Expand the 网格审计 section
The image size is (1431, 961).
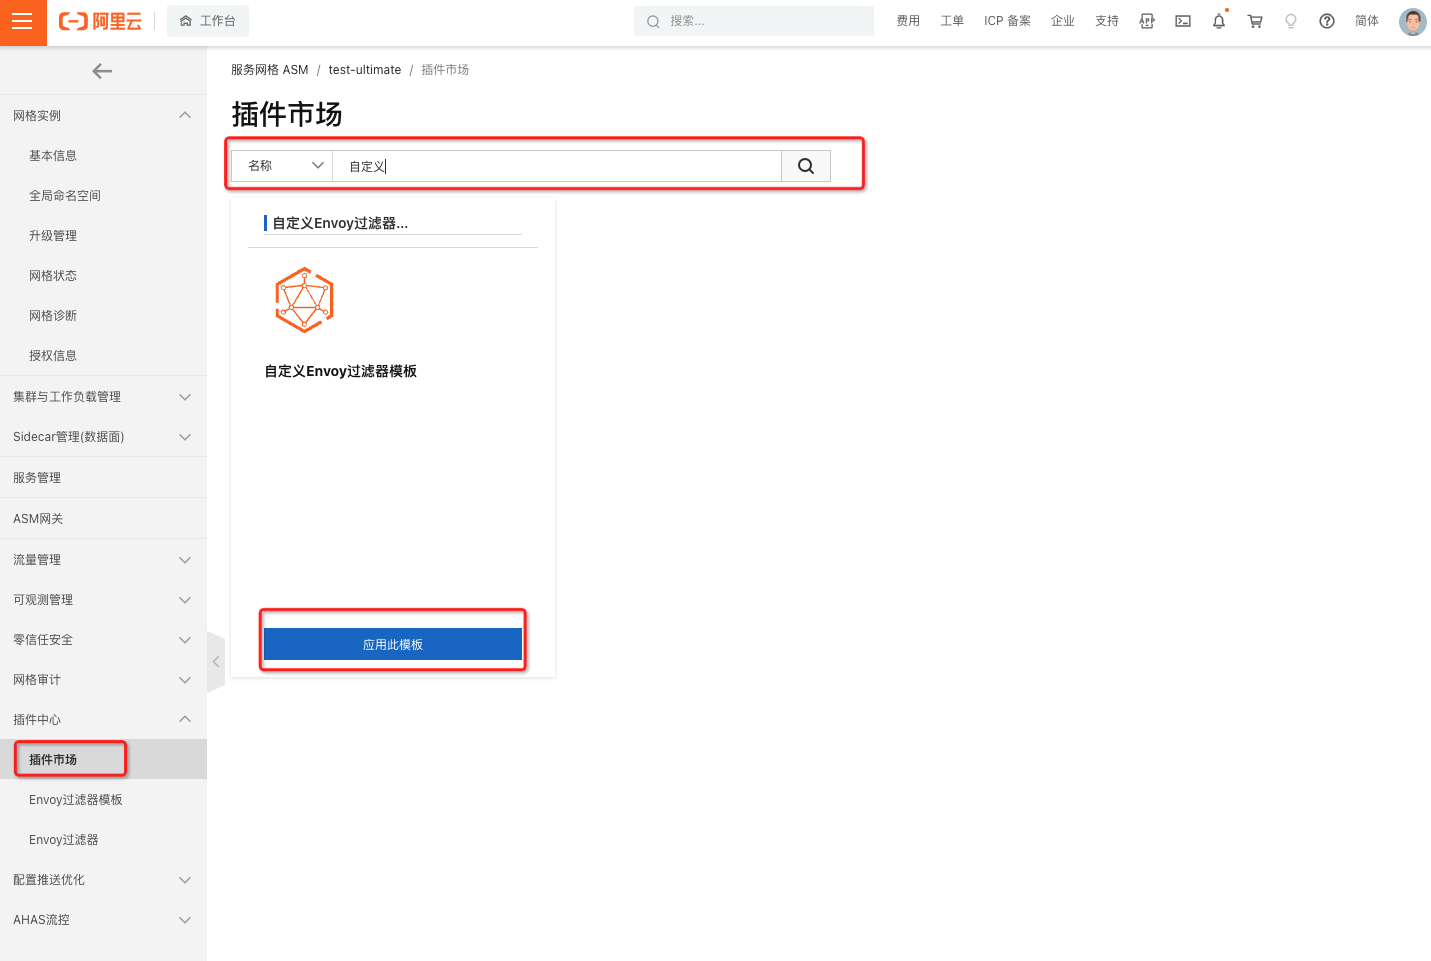coord(103,680)
